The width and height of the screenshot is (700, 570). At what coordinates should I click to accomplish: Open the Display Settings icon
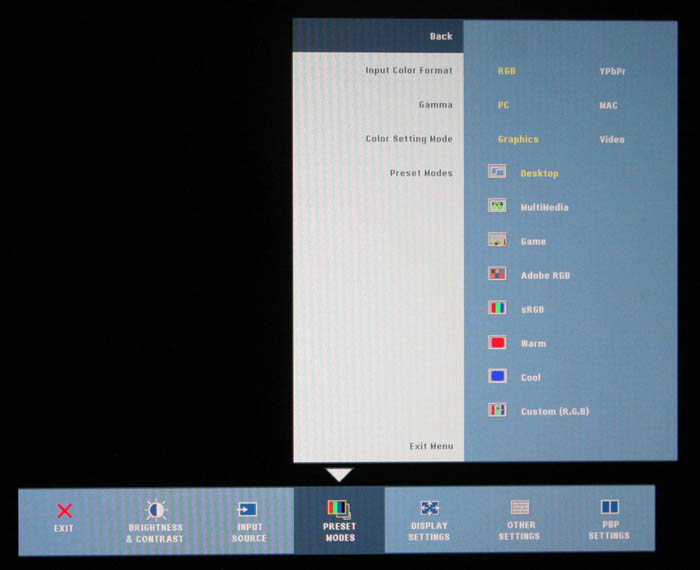429,508
